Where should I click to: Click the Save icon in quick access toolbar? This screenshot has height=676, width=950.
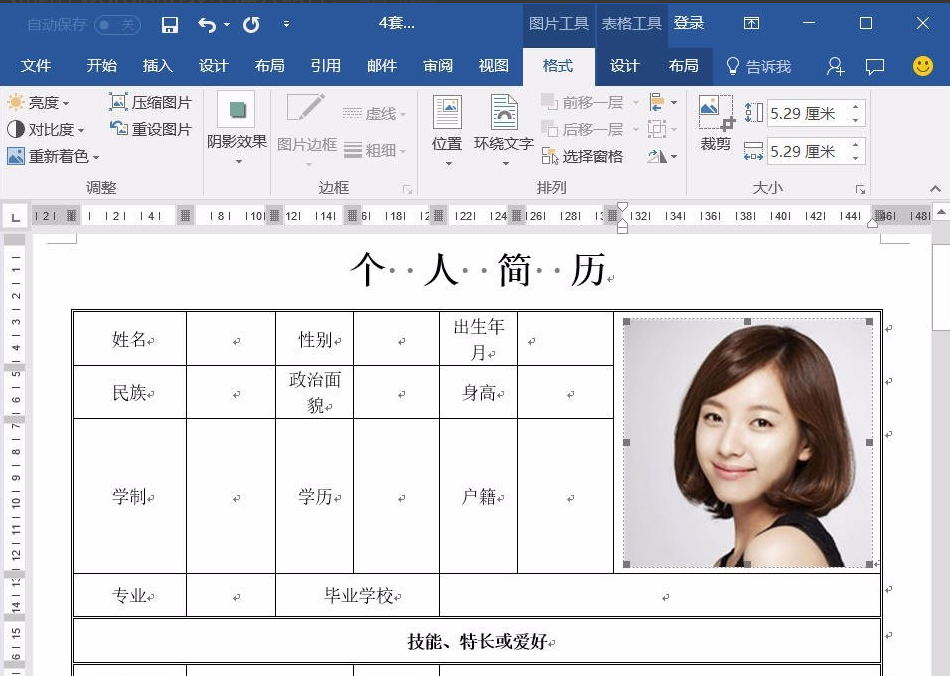(x=170, y=25)
